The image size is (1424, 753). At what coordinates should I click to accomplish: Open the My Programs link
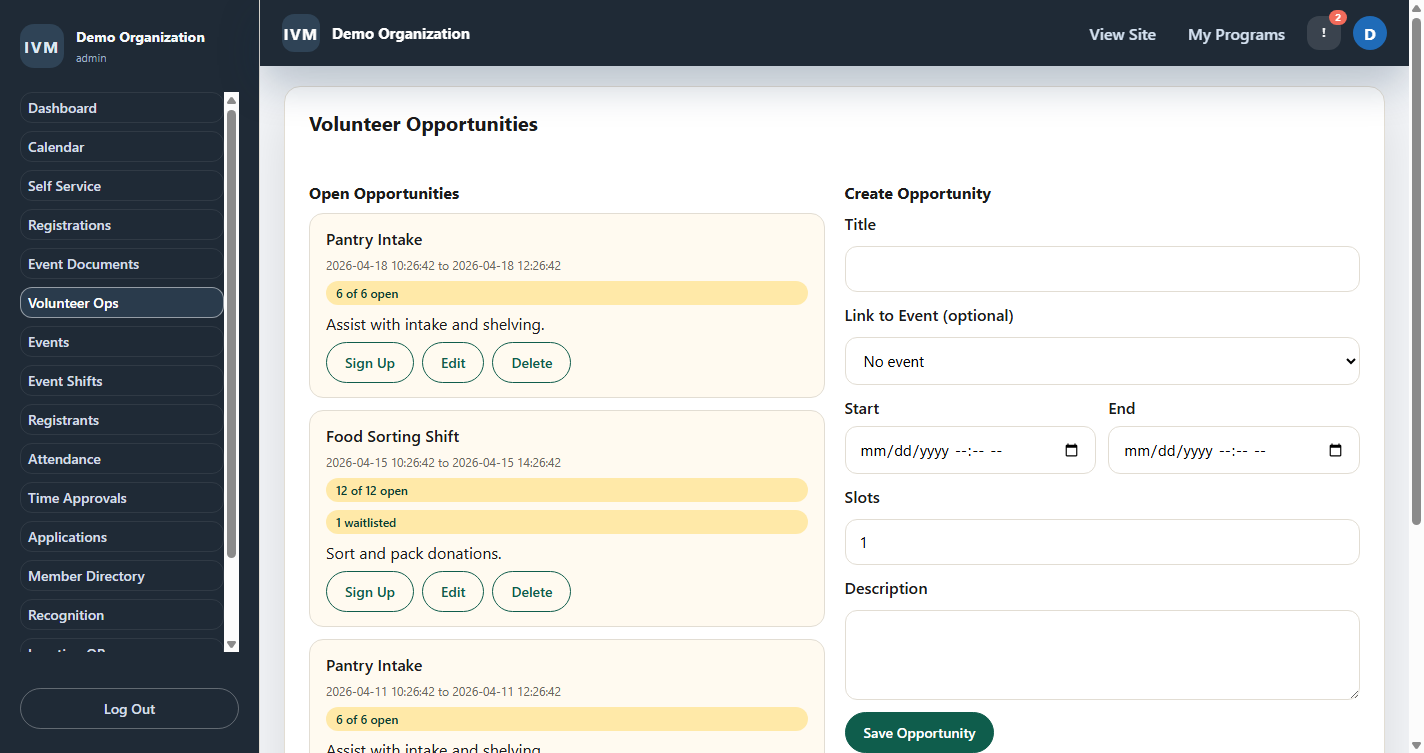coord(1236,34)
